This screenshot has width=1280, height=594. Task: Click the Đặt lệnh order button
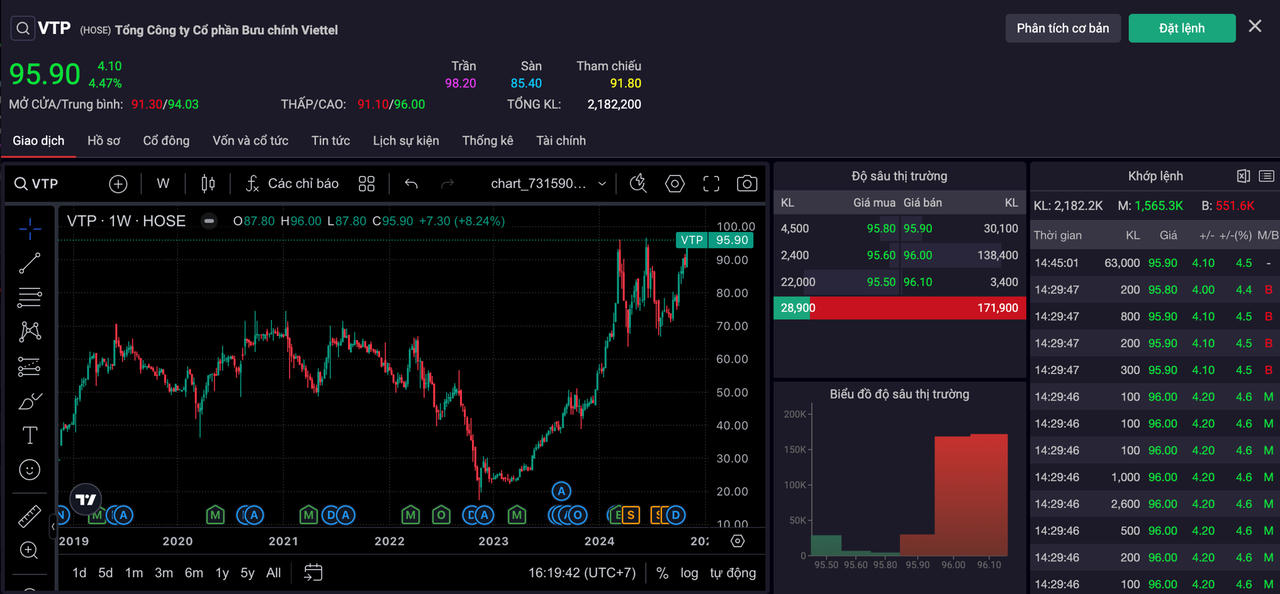1182,28
